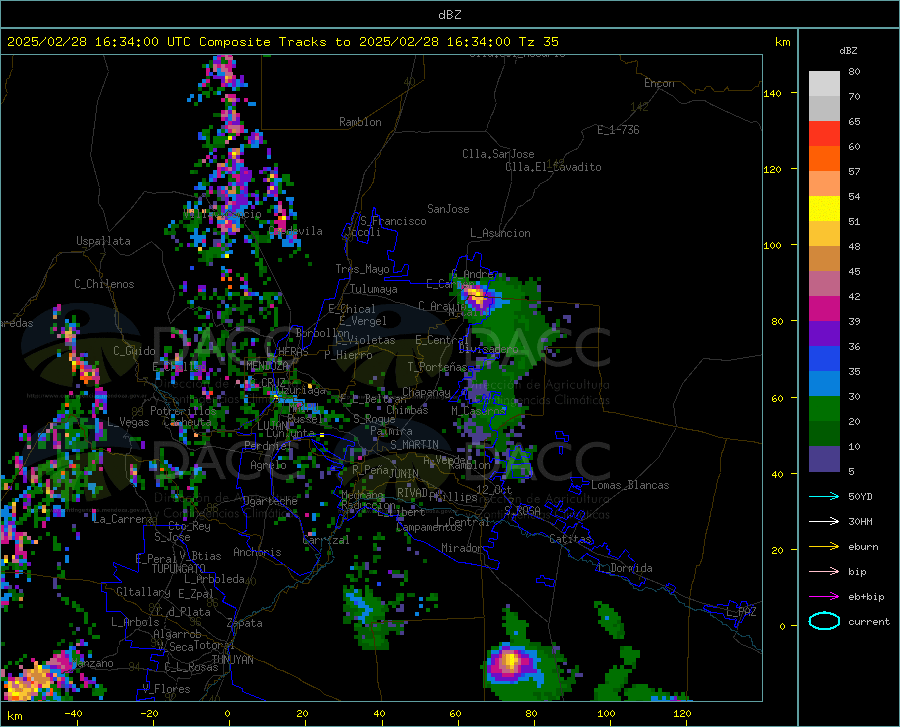Click the slate purple 10 dBZ swatch
Viewport: 900px width, 727px height.
(x=824, y=458)
